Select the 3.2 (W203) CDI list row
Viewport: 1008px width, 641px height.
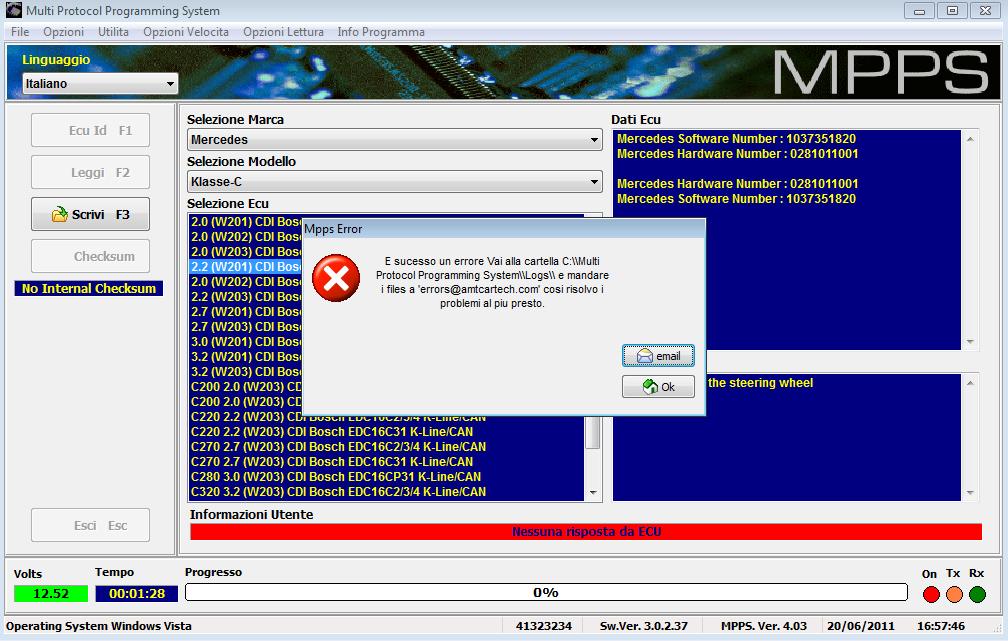coord(246,372)
